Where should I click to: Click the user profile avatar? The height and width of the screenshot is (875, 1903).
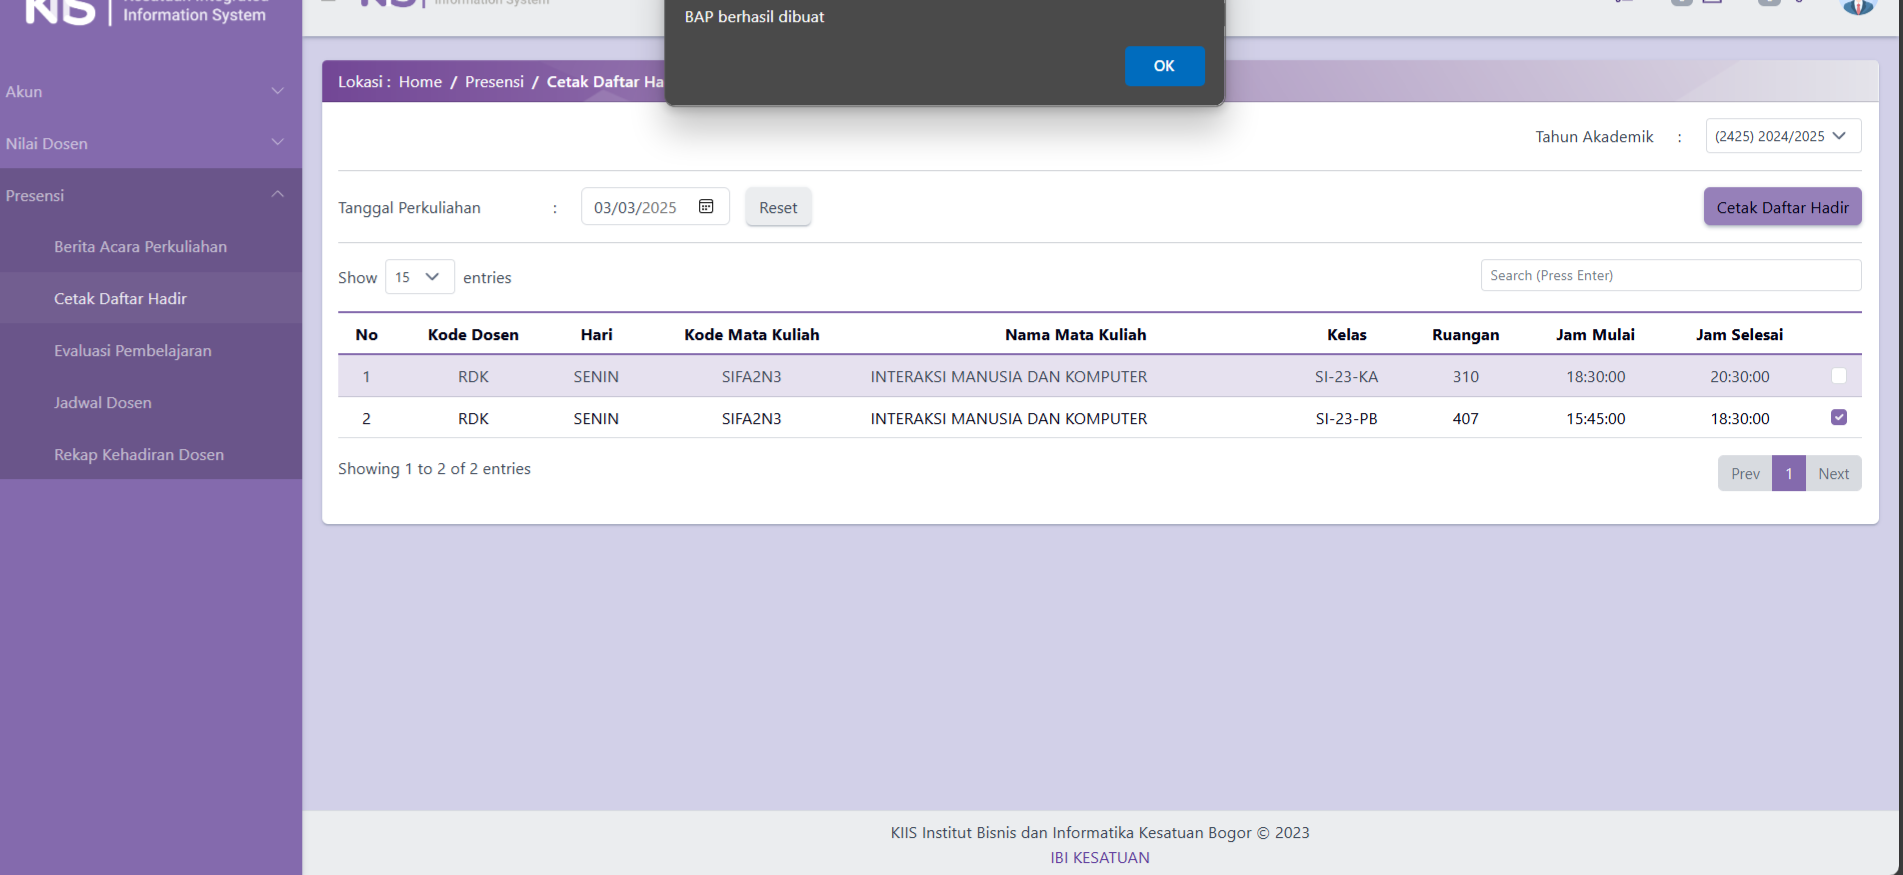click(x=1857, y=6)
